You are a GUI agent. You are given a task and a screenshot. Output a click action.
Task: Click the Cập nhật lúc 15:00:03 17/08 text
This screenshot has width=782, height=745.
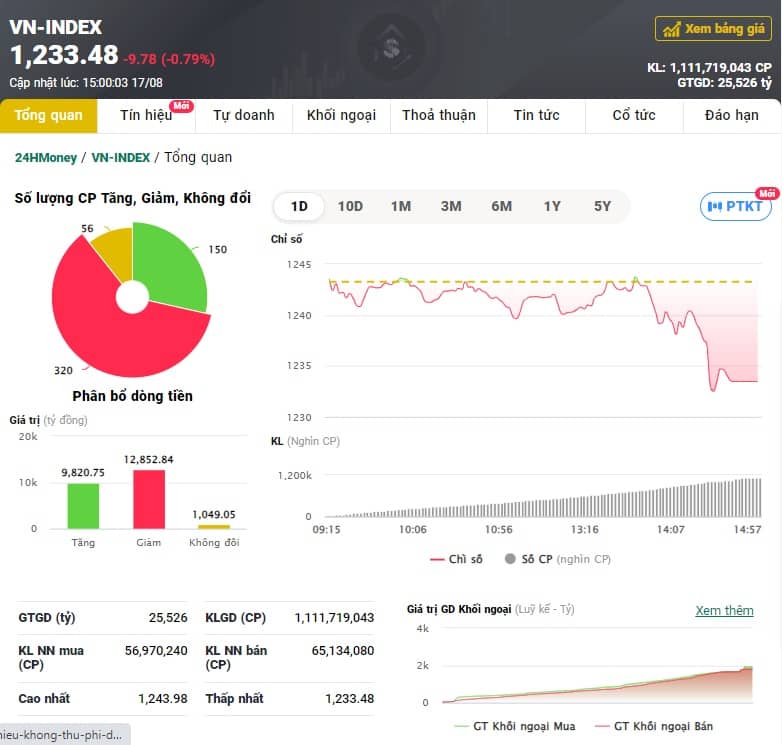pyautogui.click(x=86, y=83)
